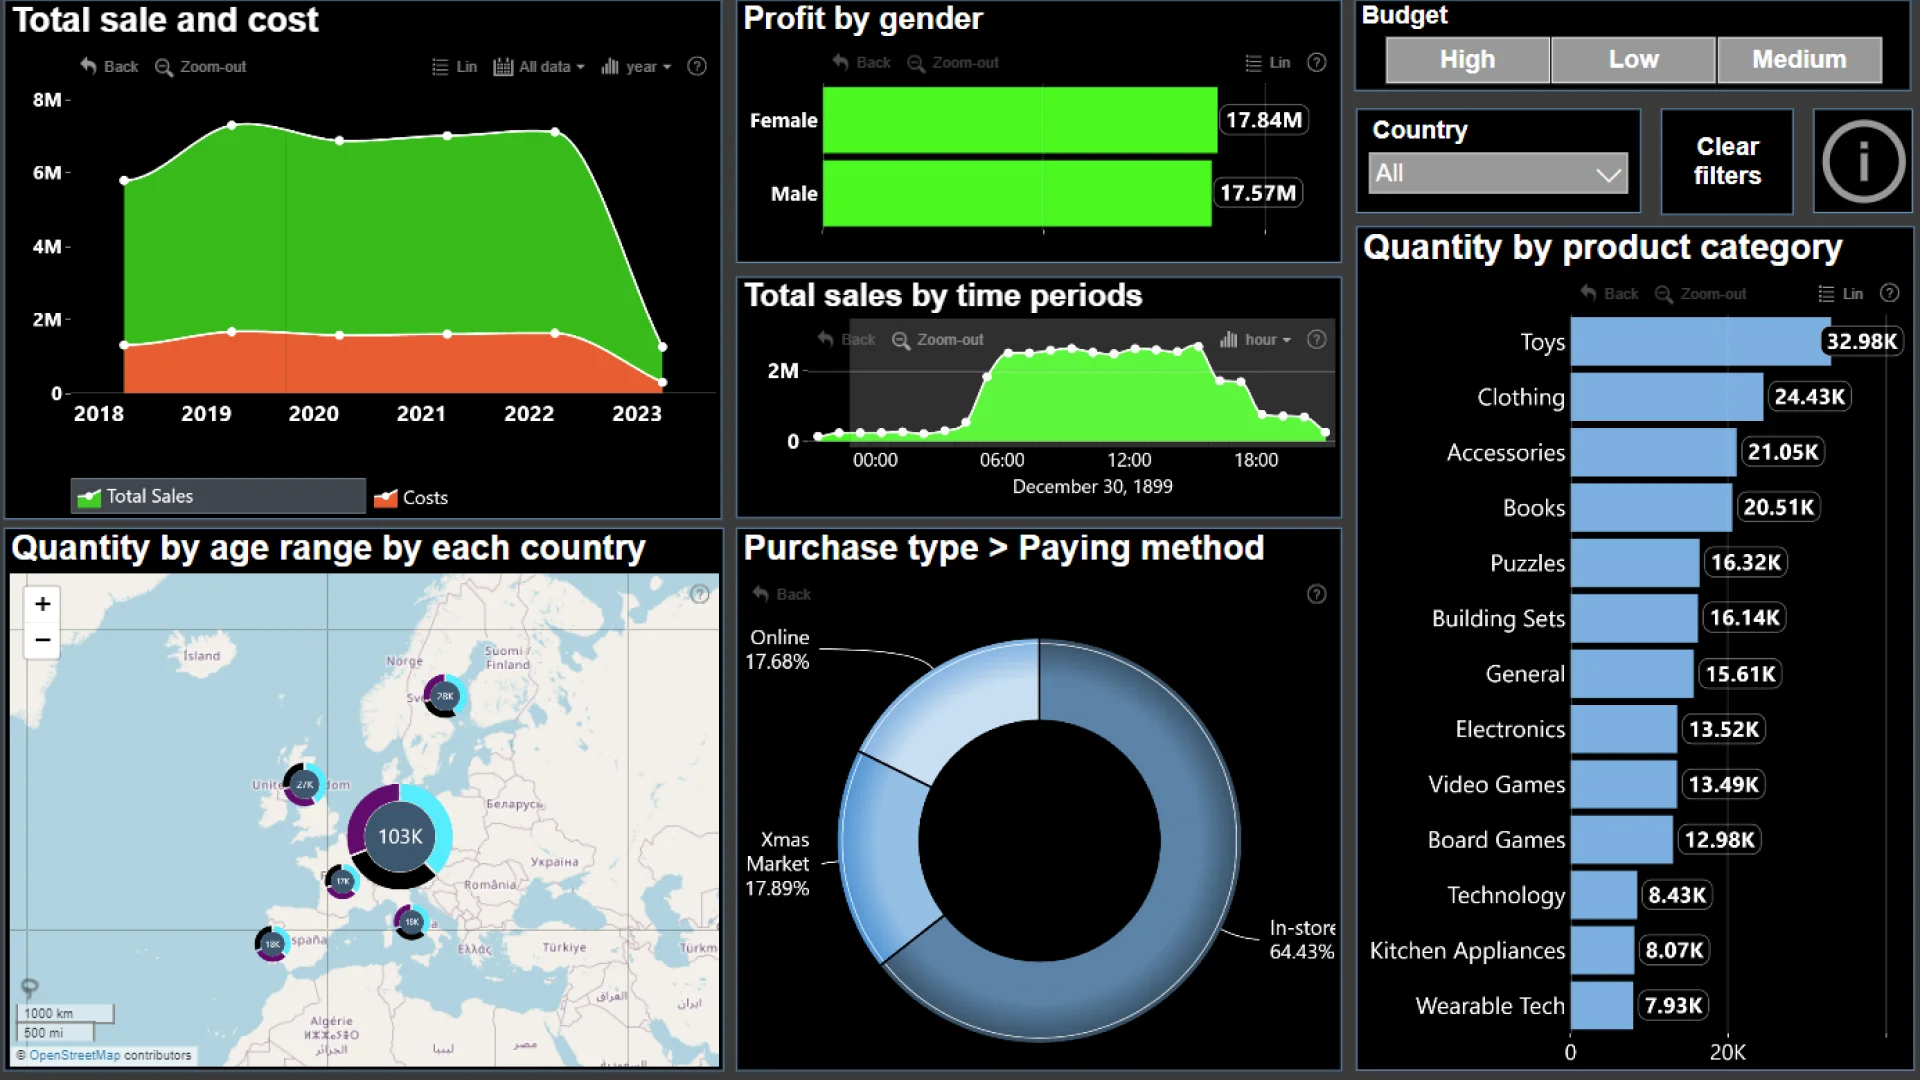Filter budget by Low

1634,60
